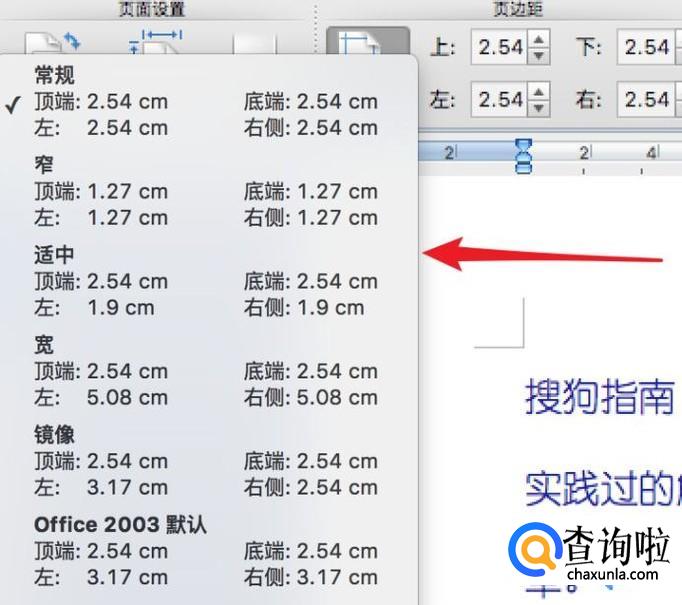
Task: Decrease left margin with stepper down arrow
Action: point(539,107)
